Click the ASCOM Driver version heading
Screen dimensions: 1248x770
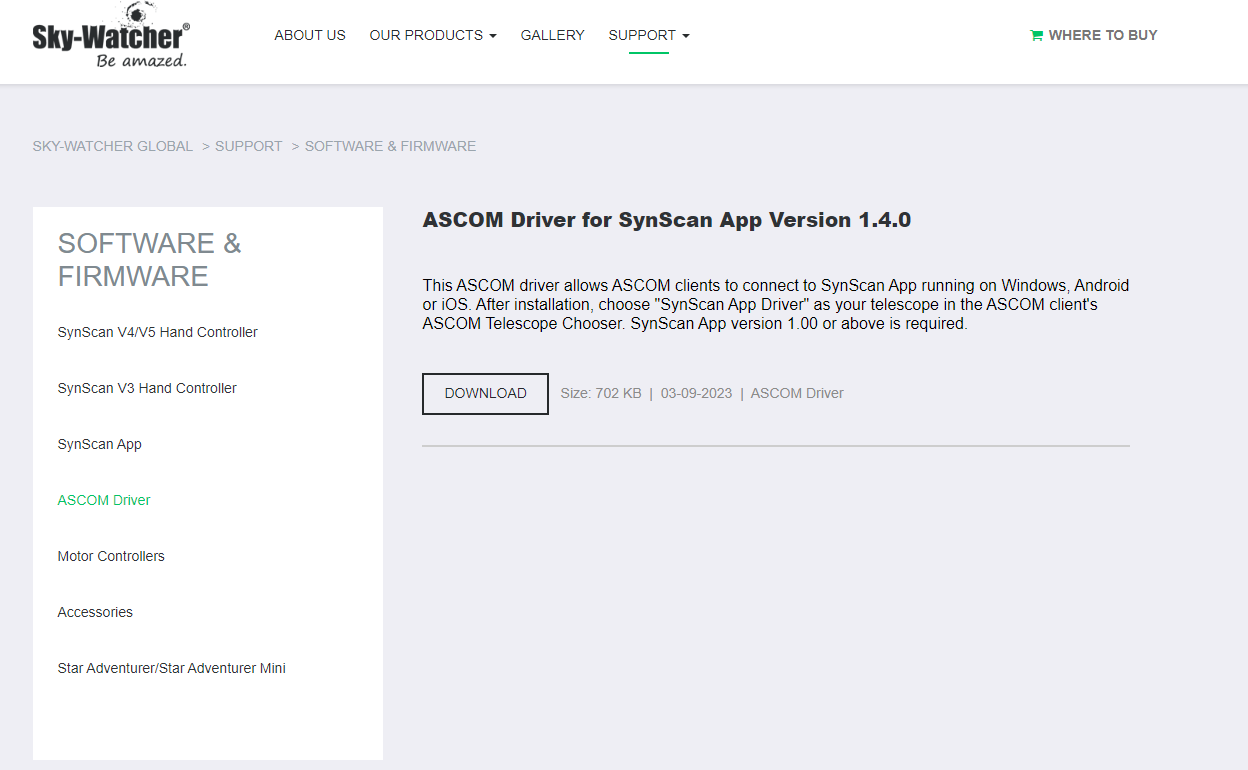coord(667,220)
